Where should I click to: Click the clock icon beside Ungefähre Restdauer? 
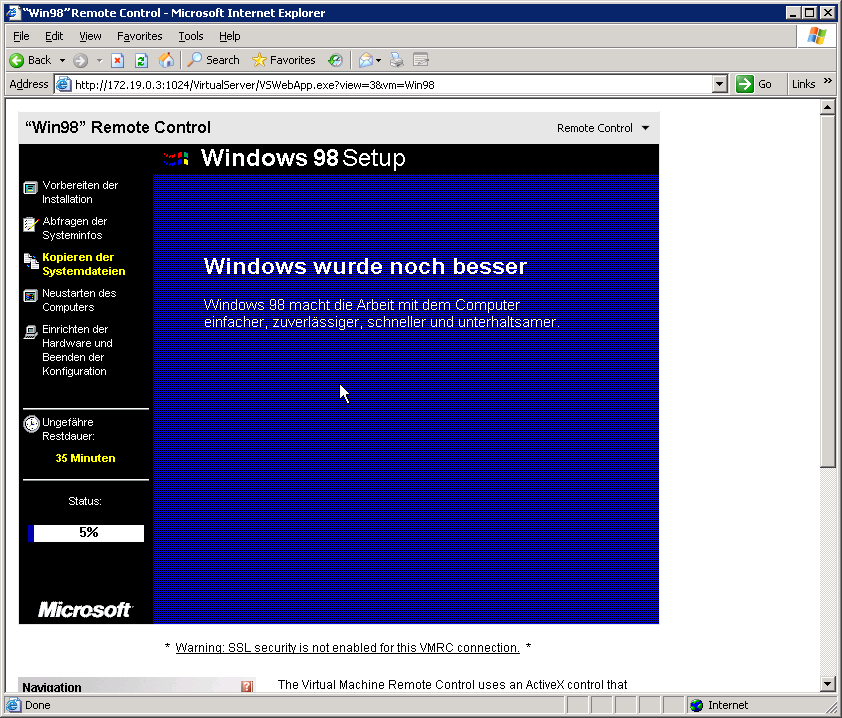click(31, 424)
